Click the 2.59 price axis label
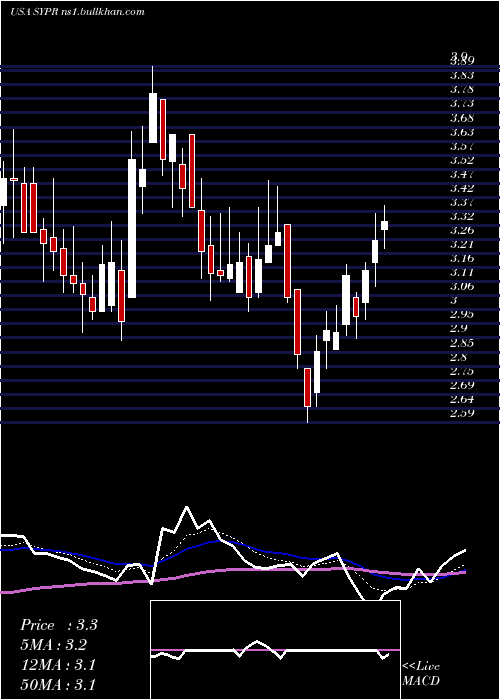Image resolution: width=500 pixels, height=700 pixels. point(462,413)
